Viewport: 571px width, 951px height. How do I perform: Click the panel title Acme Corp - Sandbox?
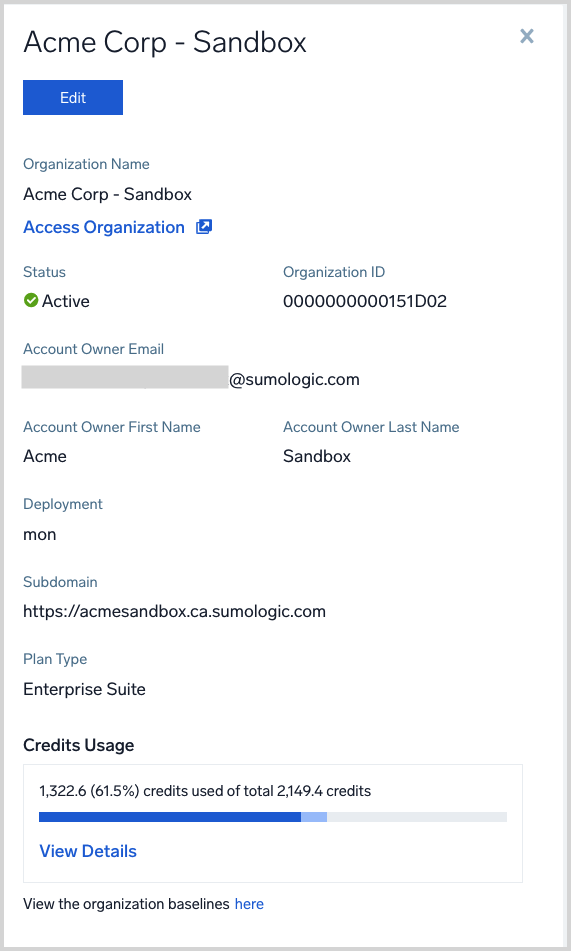165,42
